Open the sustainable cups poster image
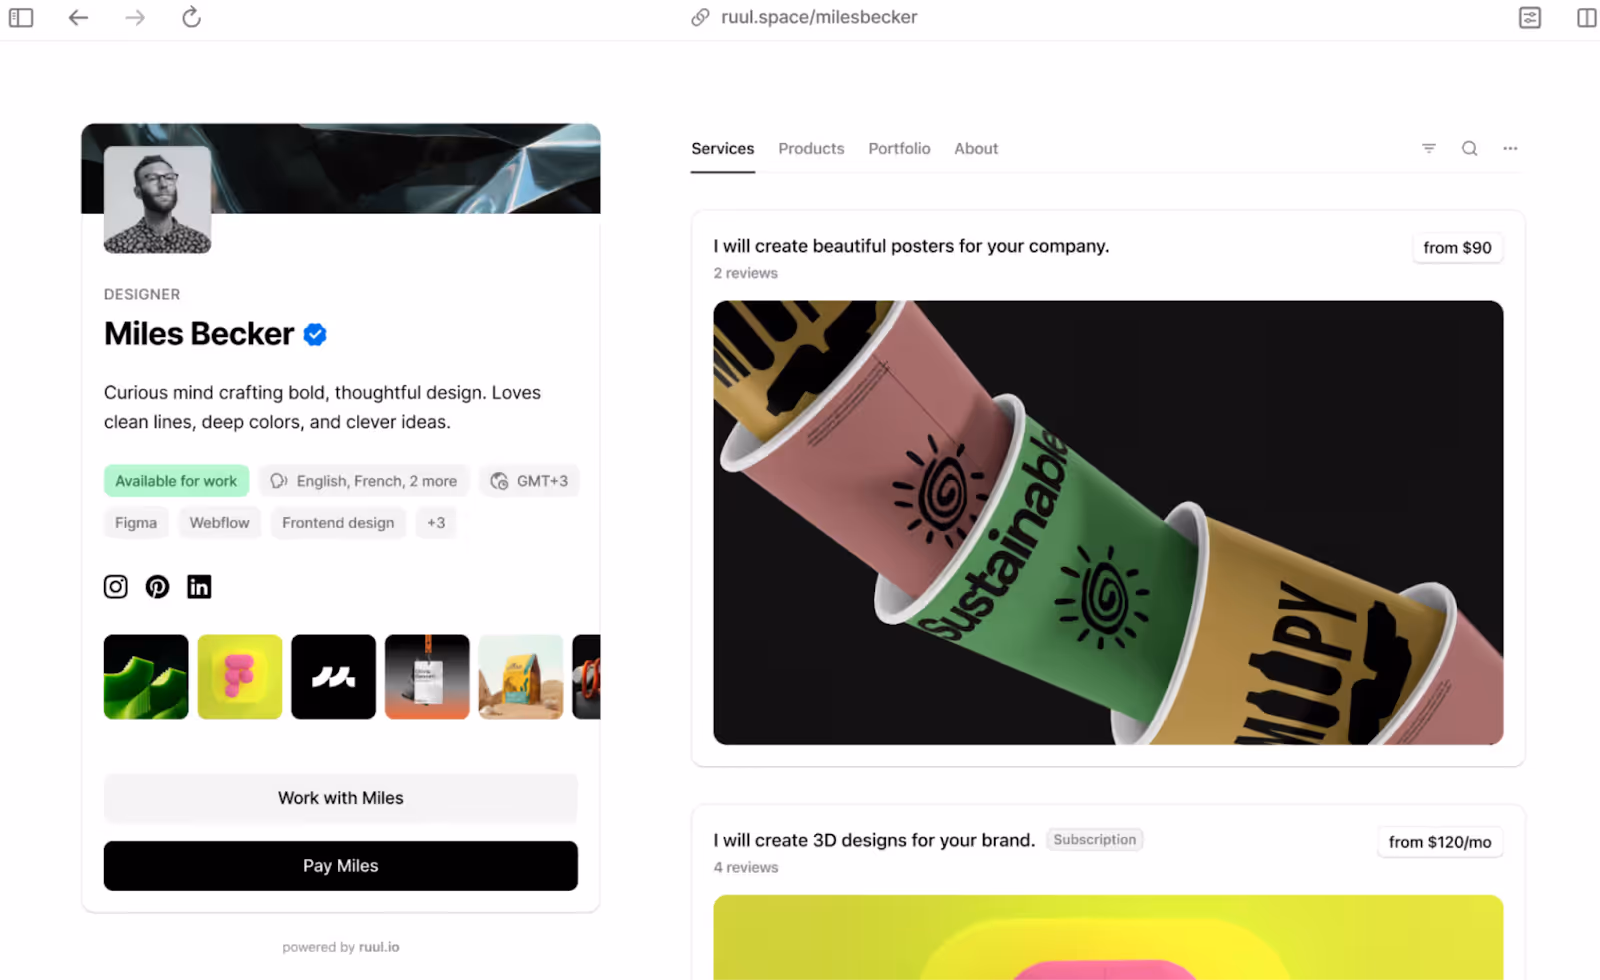The height and width of the screenshot is (980, 1600). [1108, 523]
